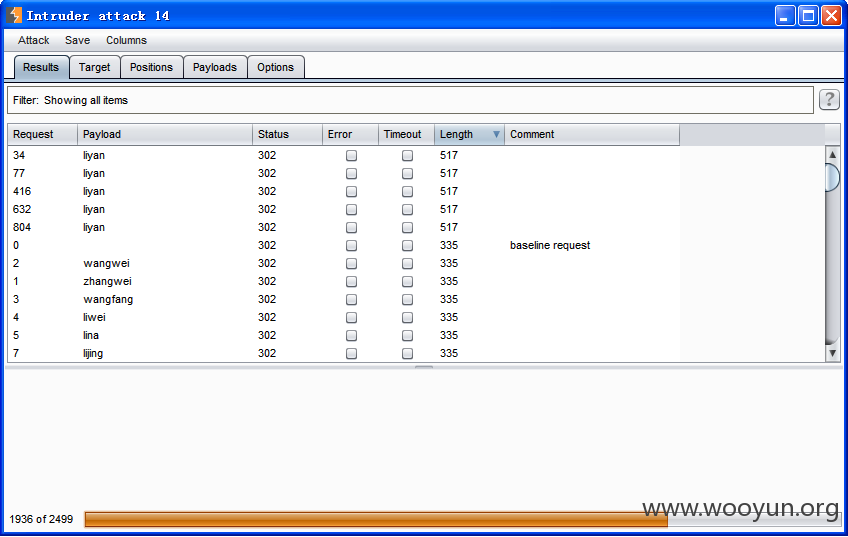Sort by the Comment column header

[592, 134]
